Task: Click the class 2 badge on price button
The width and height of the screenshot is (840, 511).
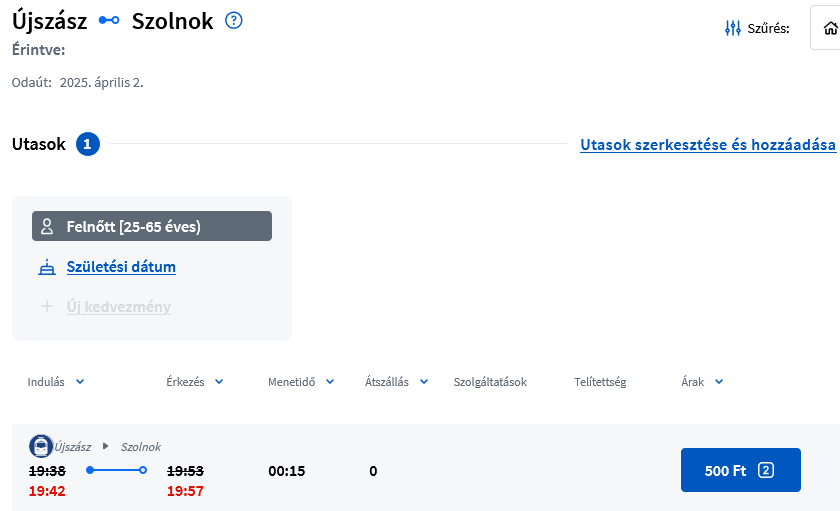Action: click(766, 470)
